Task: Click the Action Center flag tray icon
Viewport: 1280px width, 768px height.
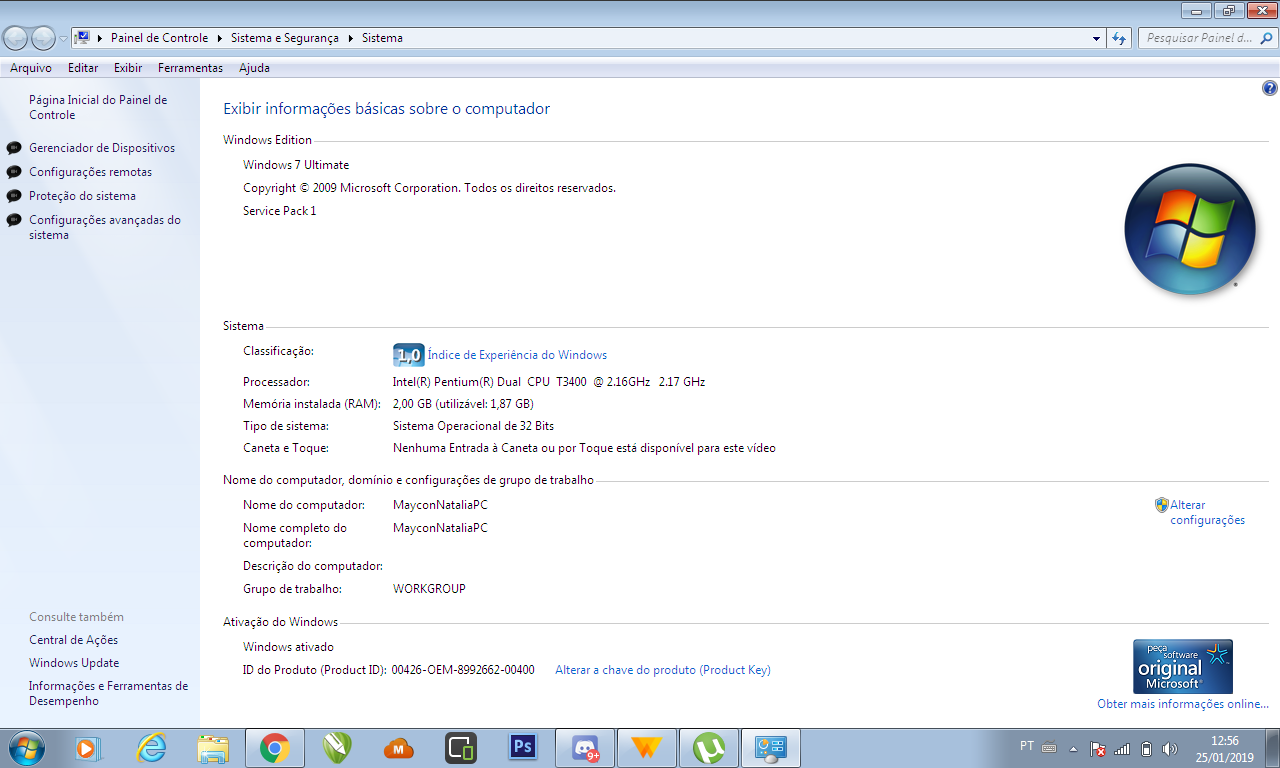Action: pyautogui.click(x=1097, y=748)
